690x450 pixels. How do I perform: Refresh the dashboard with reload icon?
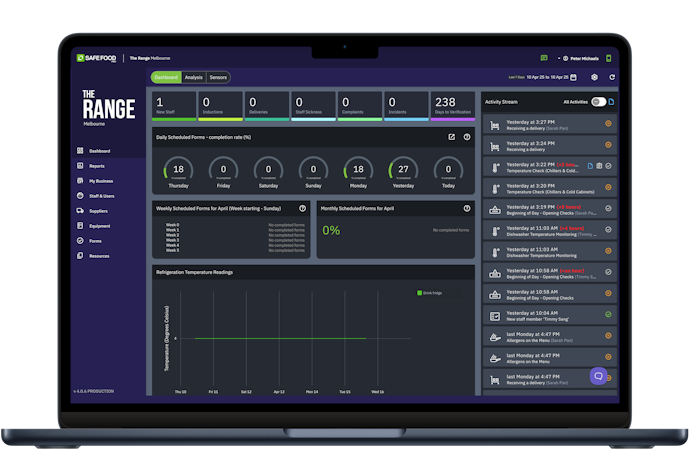point(612,77)
